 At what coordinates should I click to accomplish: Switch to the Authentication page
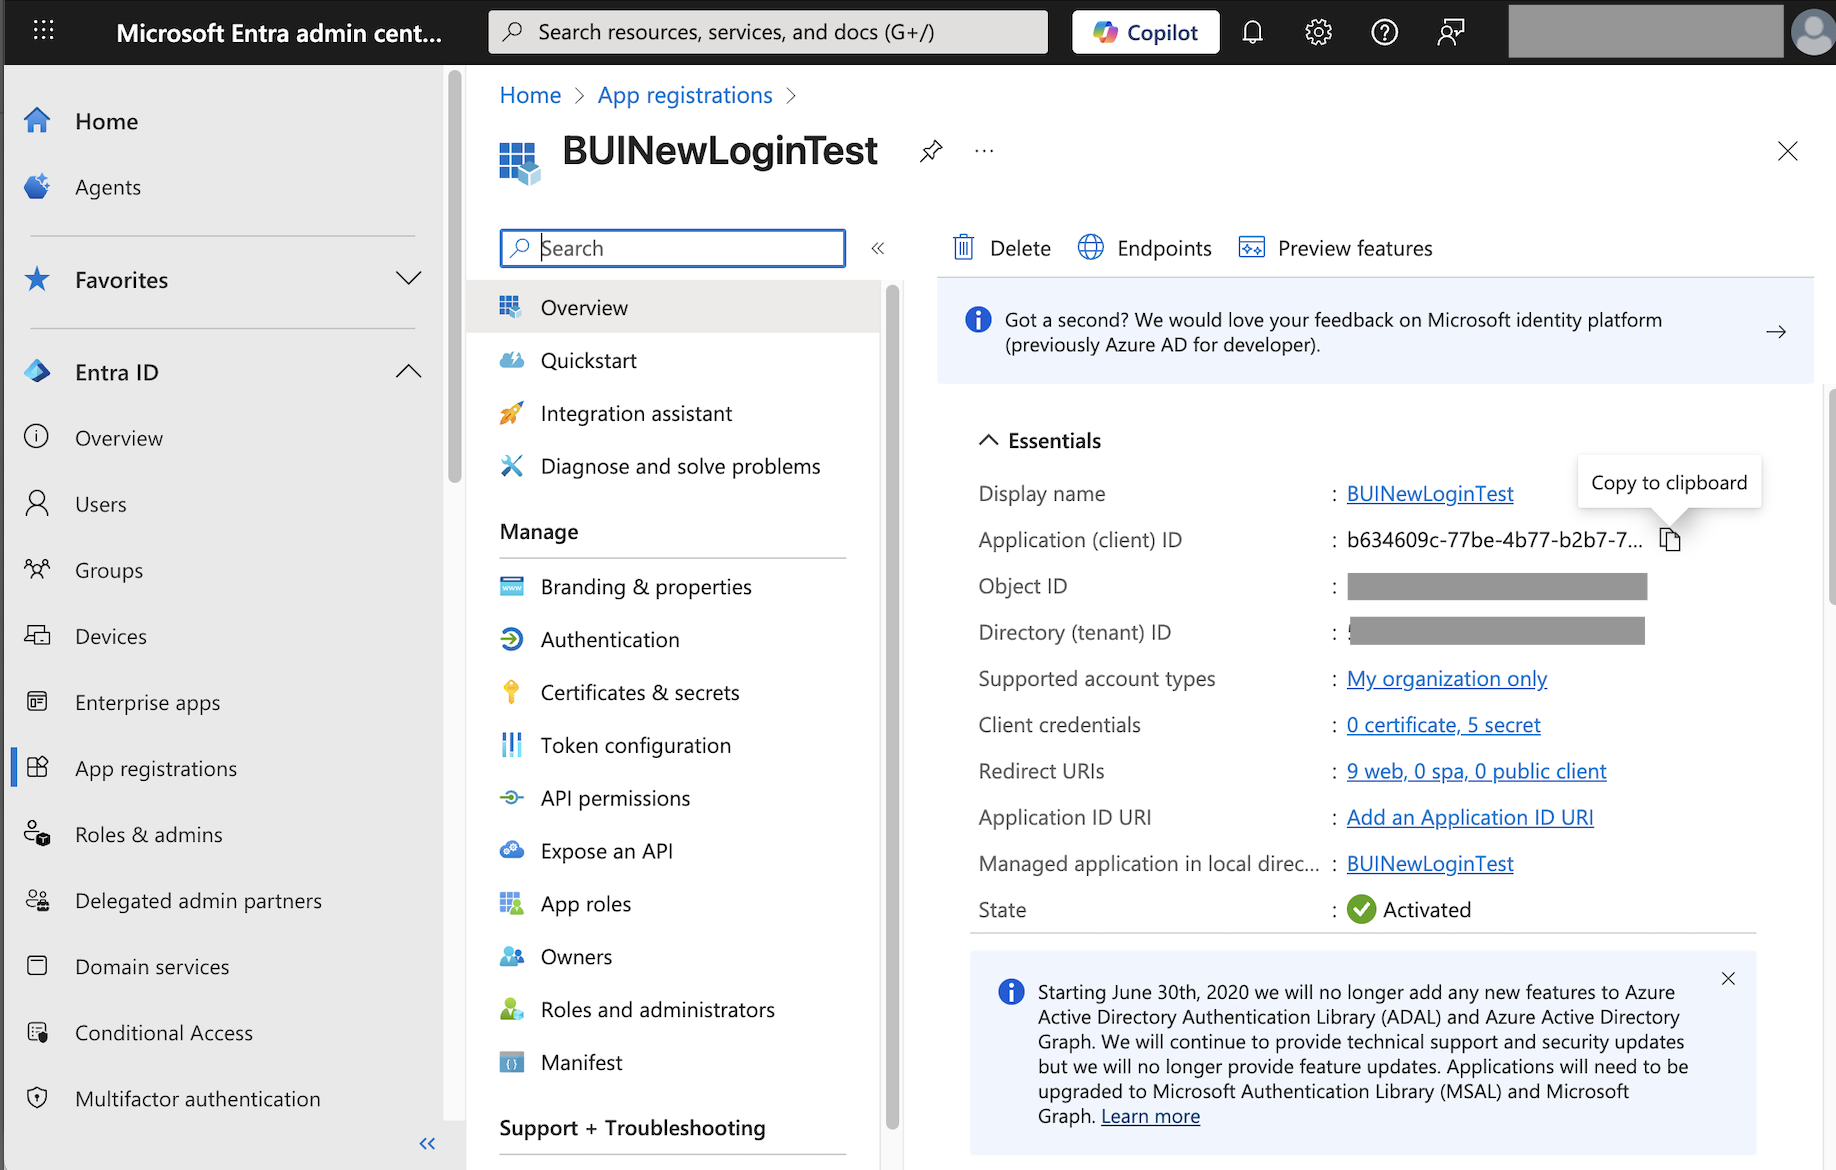[610, 639]
